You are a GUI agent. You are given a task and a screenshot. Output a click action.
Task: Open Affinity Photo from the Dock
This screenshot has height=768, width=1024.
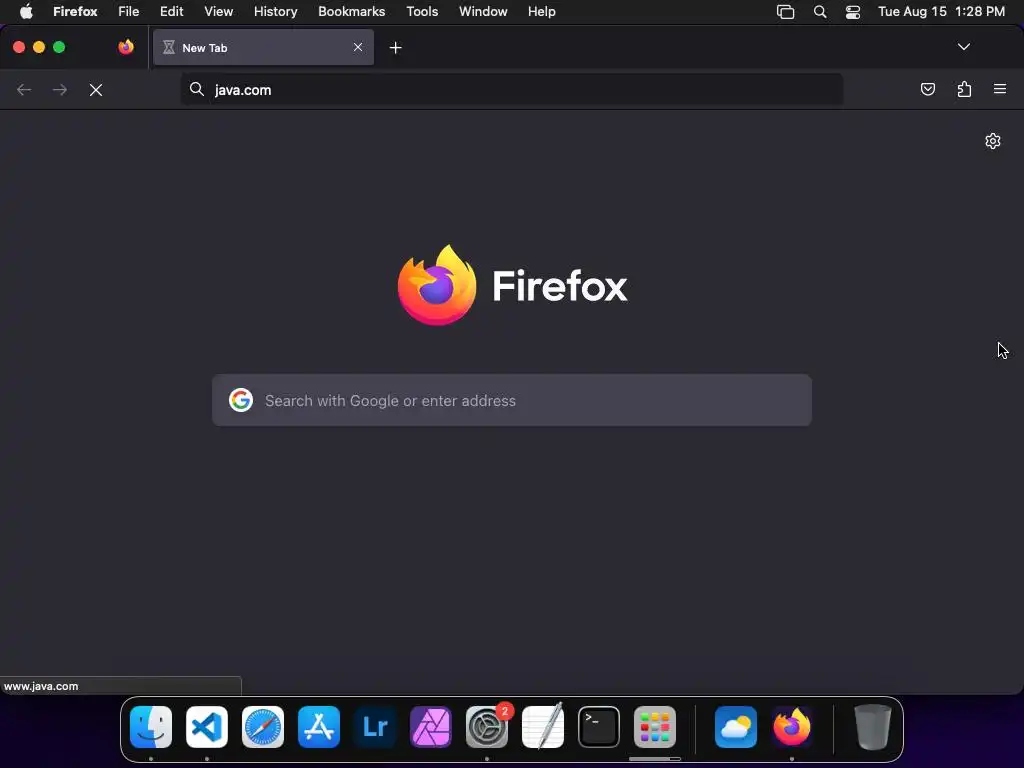coord(431,727)
